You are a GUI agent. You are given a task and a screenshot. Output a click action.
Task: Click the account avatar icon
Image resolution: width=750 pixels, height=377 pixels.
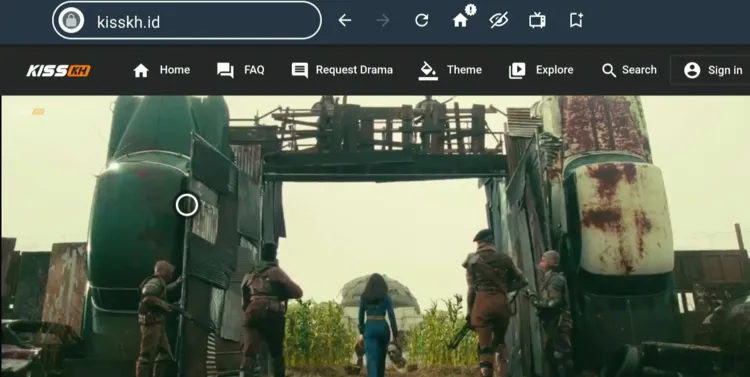[x=692, y=71]
